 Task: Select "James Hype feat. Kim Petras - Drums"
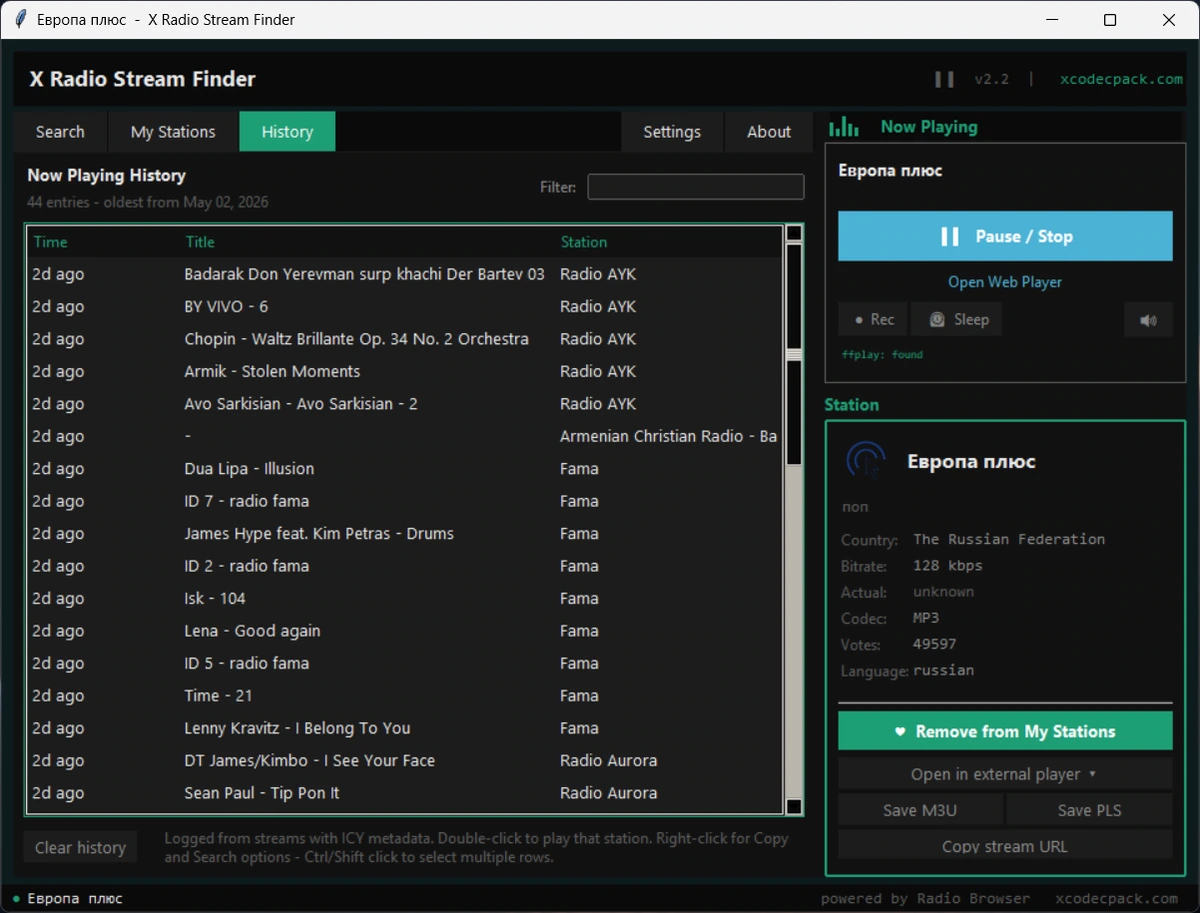point(405,534)
